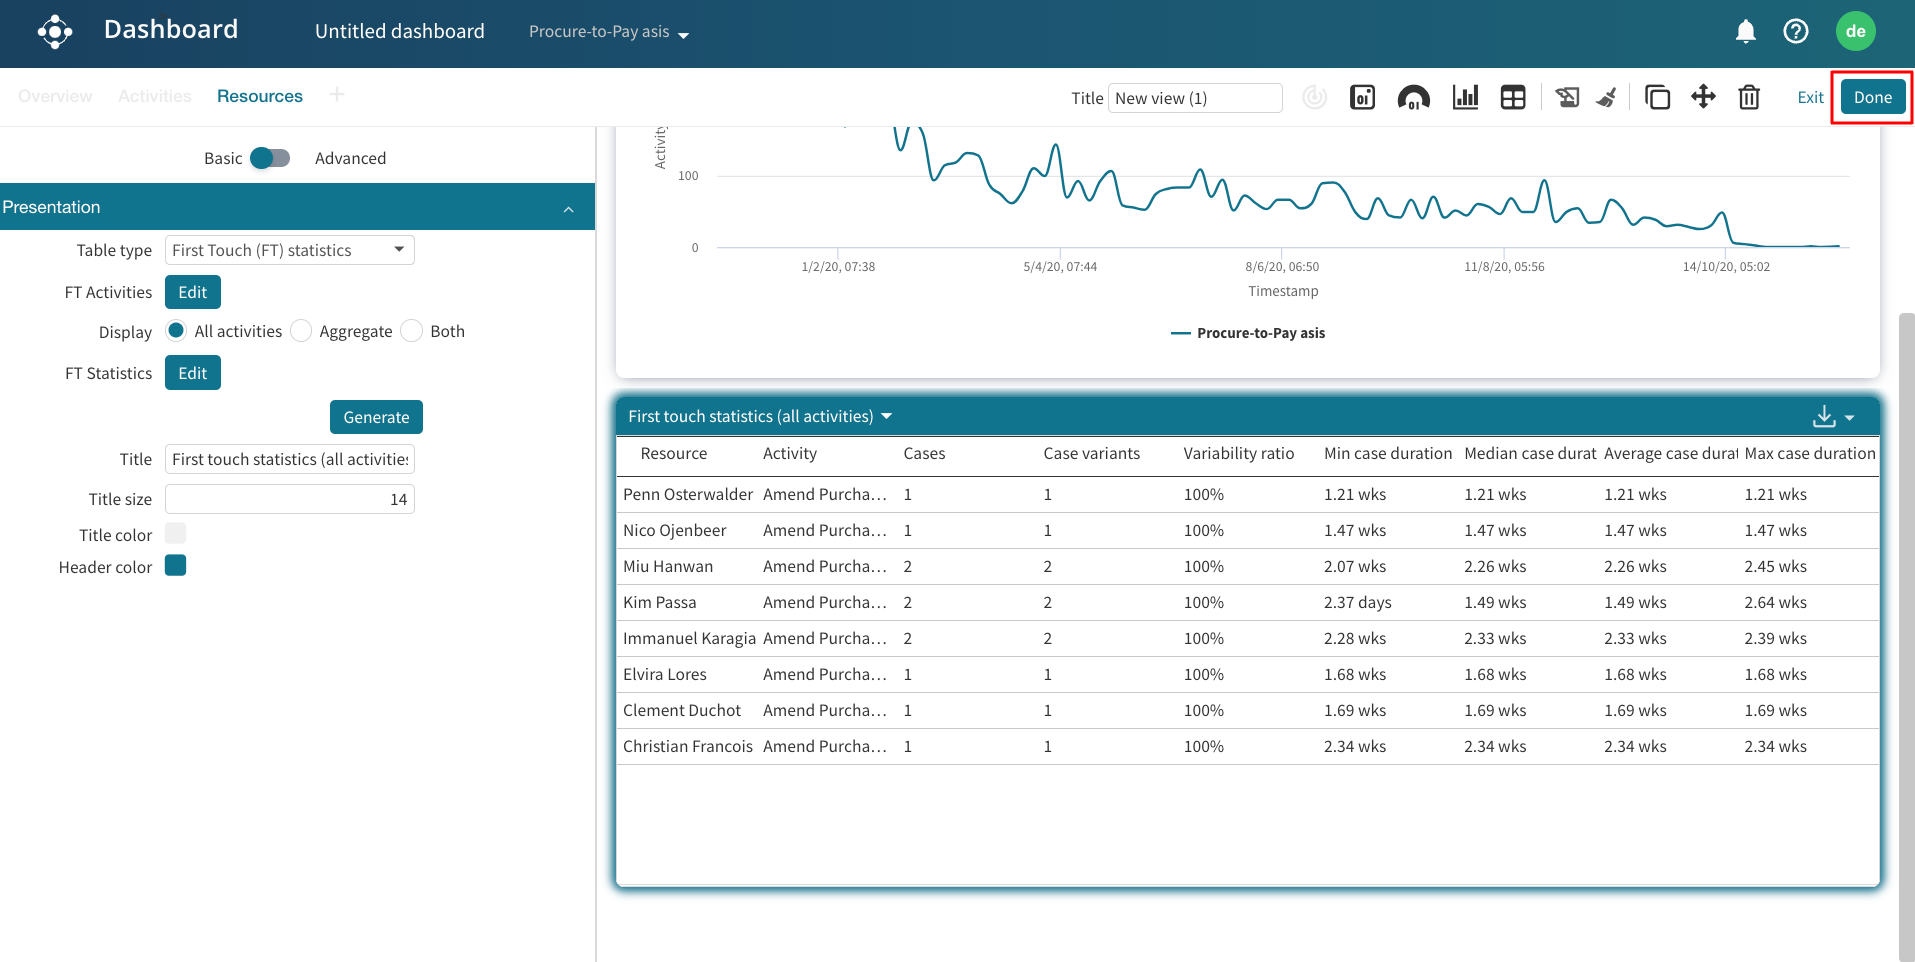Click Done to finish editing
The width and height of the screenshot is (1915, 962).
pos(1872,97)
